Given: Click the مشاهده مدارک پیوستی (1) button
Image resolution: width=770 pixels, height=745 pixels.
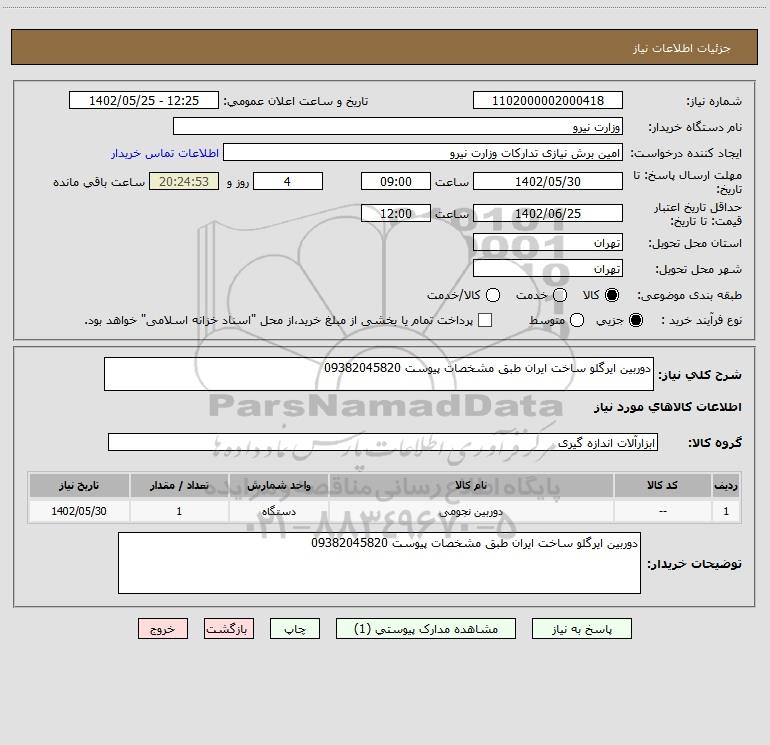Looking at the screenshot, I should [x=426, y=629].
